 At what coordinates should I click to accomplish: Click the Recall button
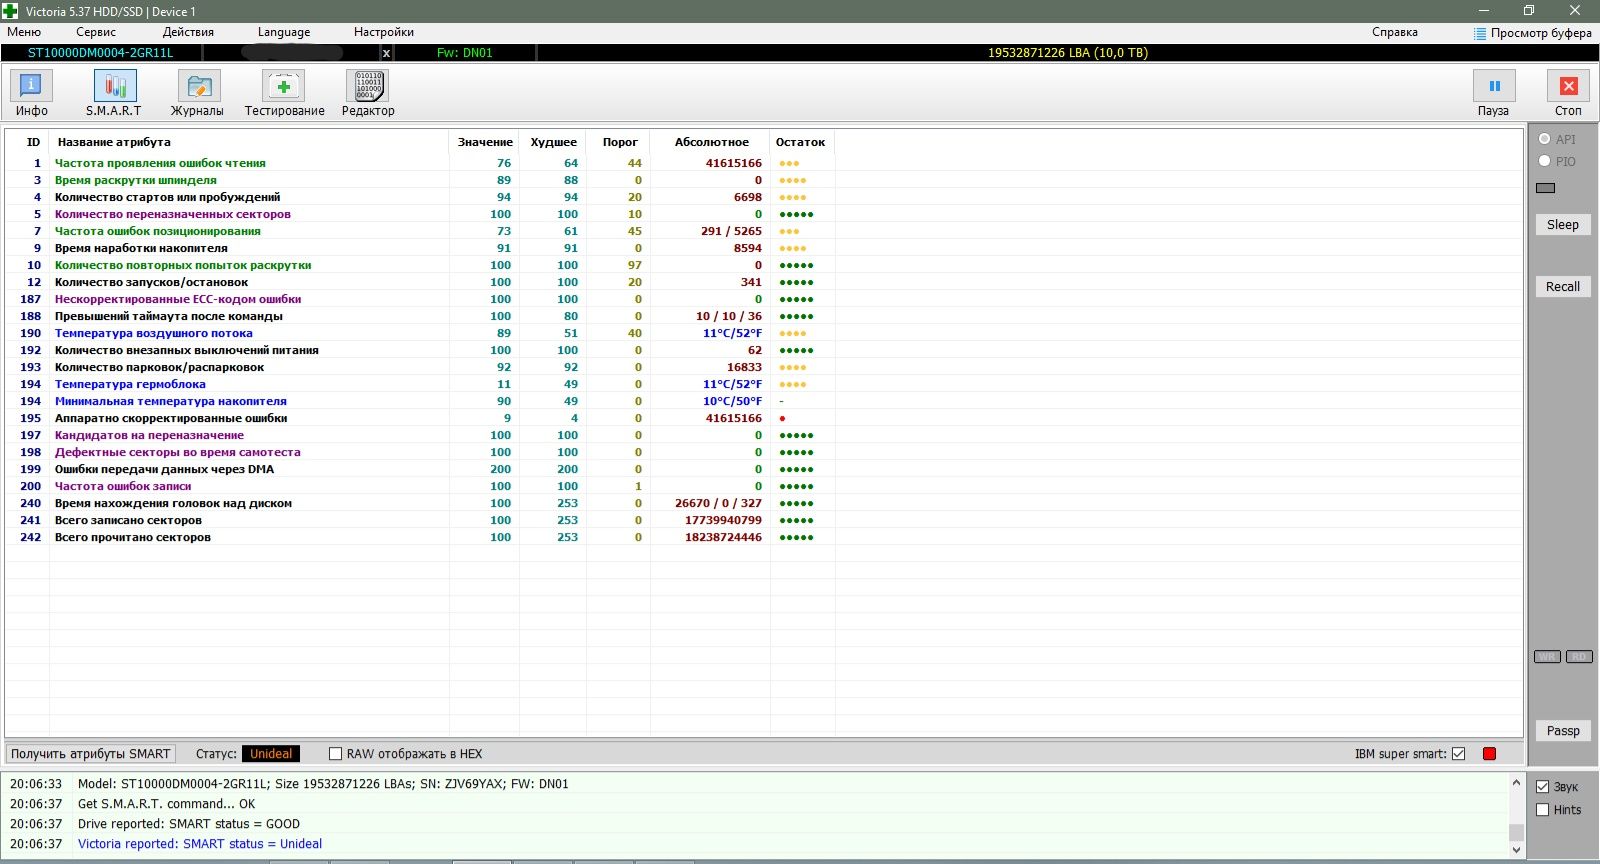tap(1563, 287)
